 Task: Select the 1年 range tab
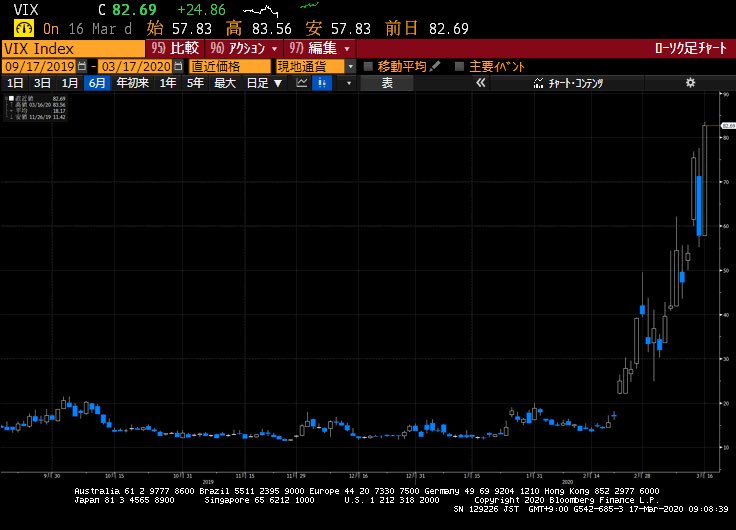tap(168, 83)
